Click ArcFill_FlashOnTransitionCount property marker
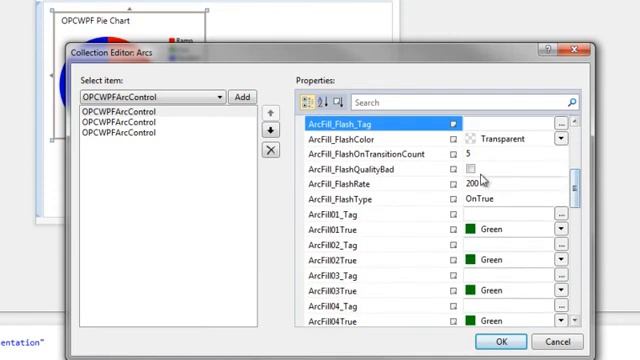 coord(453,154)
